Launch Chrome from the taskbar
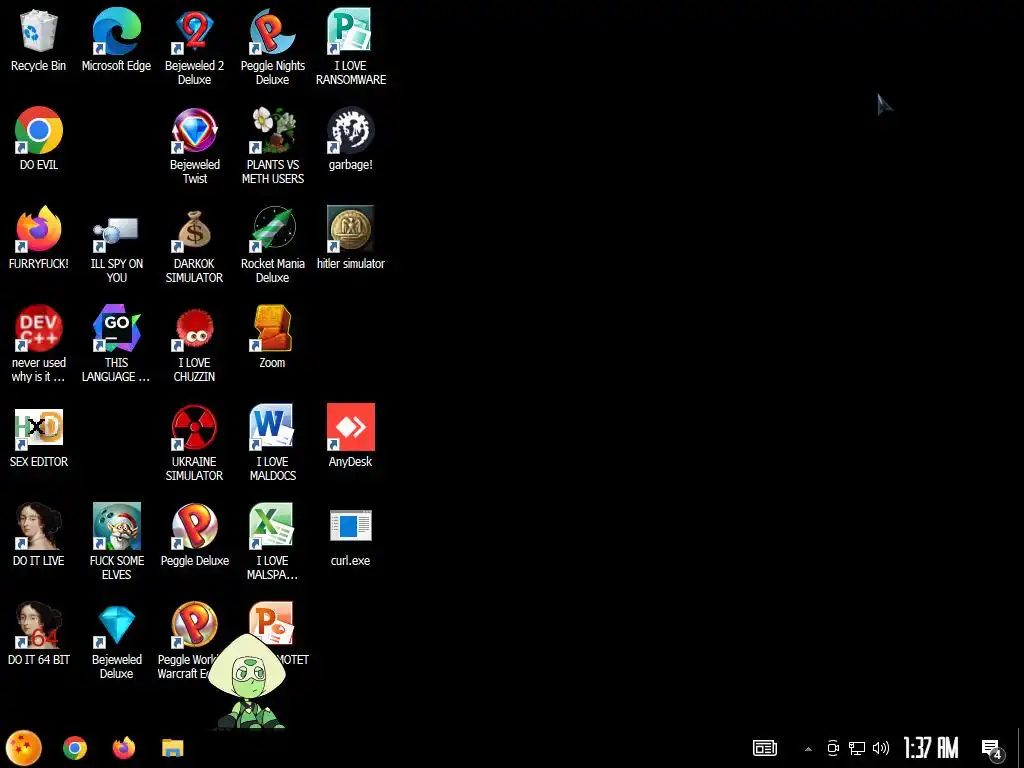 coord(75,748)
